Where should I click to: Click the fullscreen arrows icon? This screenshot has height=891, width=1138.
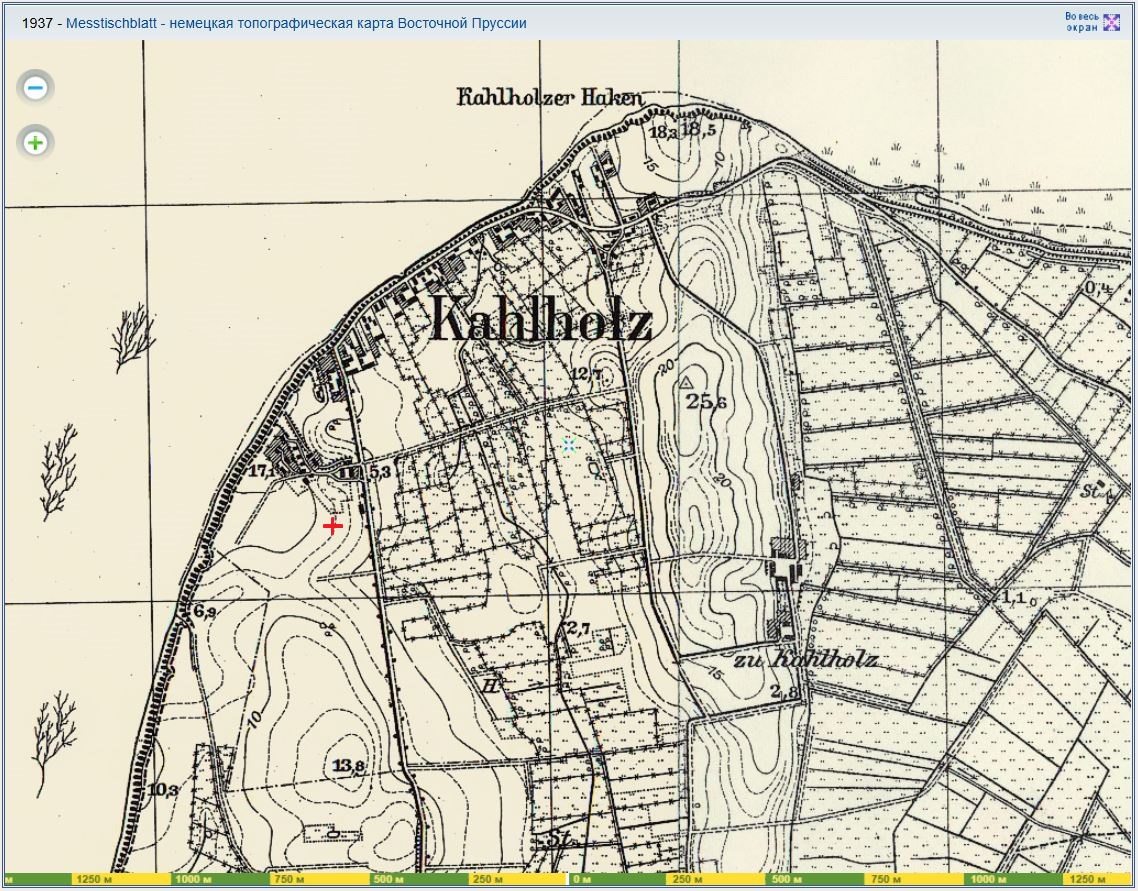pos(1111,23)
